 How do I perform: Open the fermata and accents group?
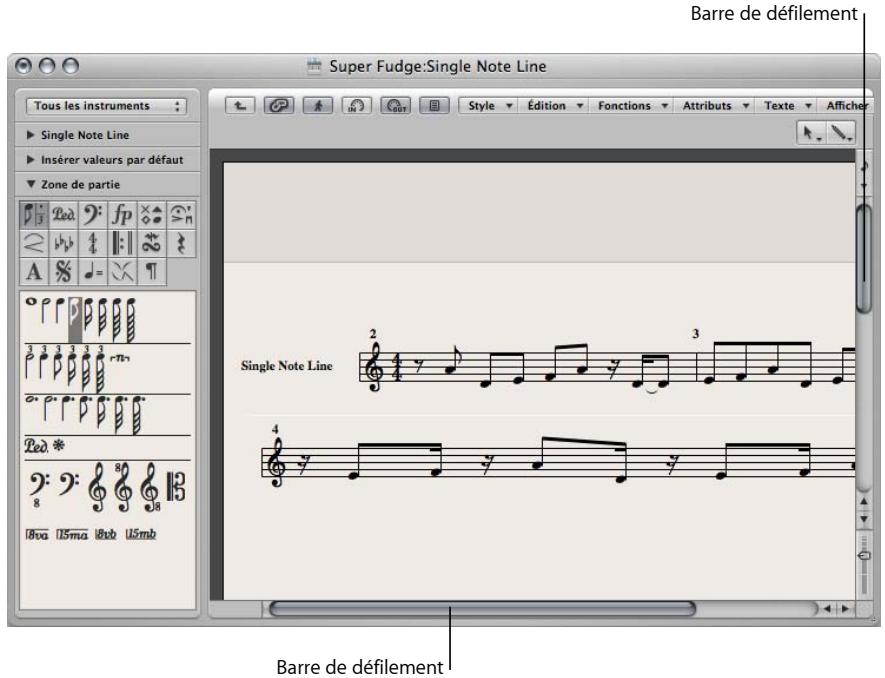click(181, 214)
